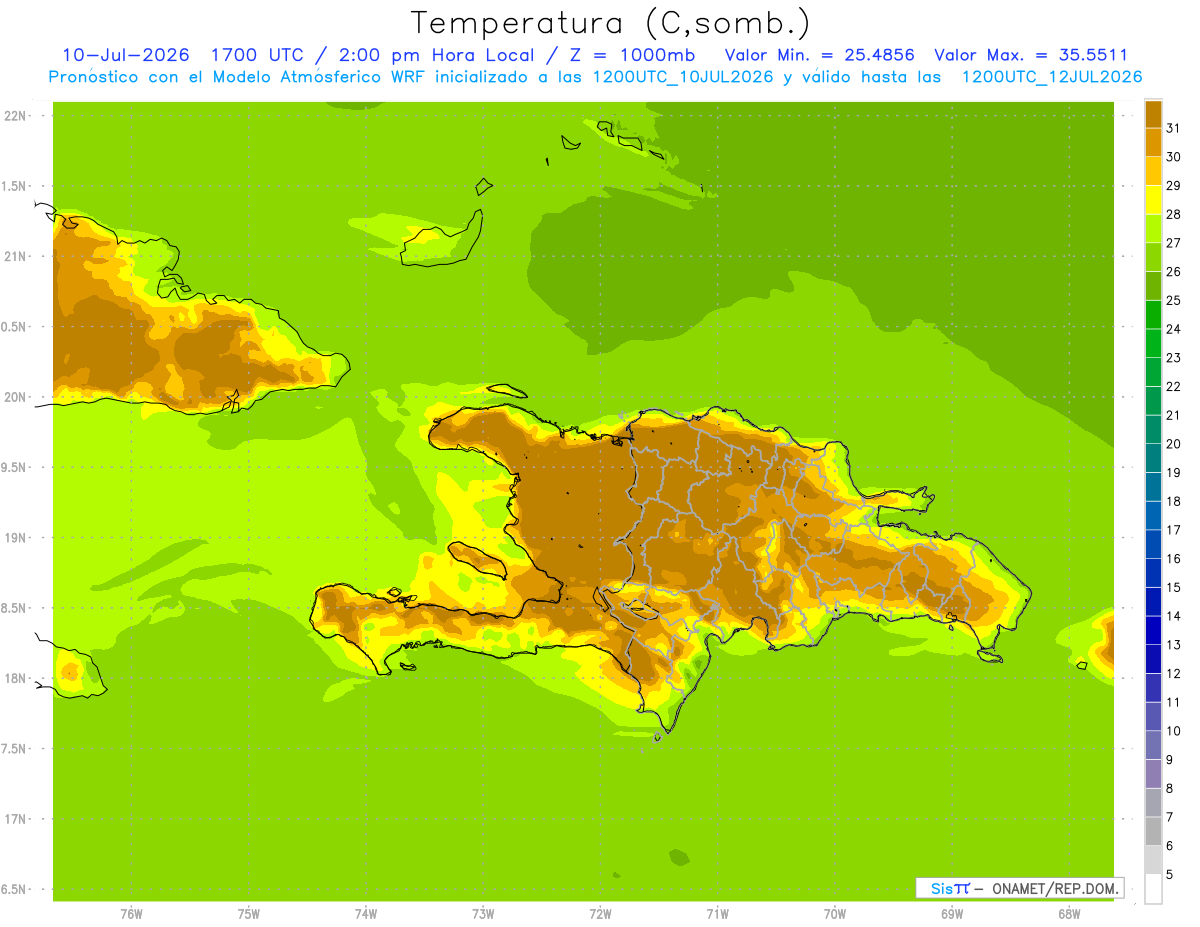Screen dimensions: 1200x927
Task: Click legend swatch between 26 and 27
Action: pyautogui.click(x=1153, y=257)
